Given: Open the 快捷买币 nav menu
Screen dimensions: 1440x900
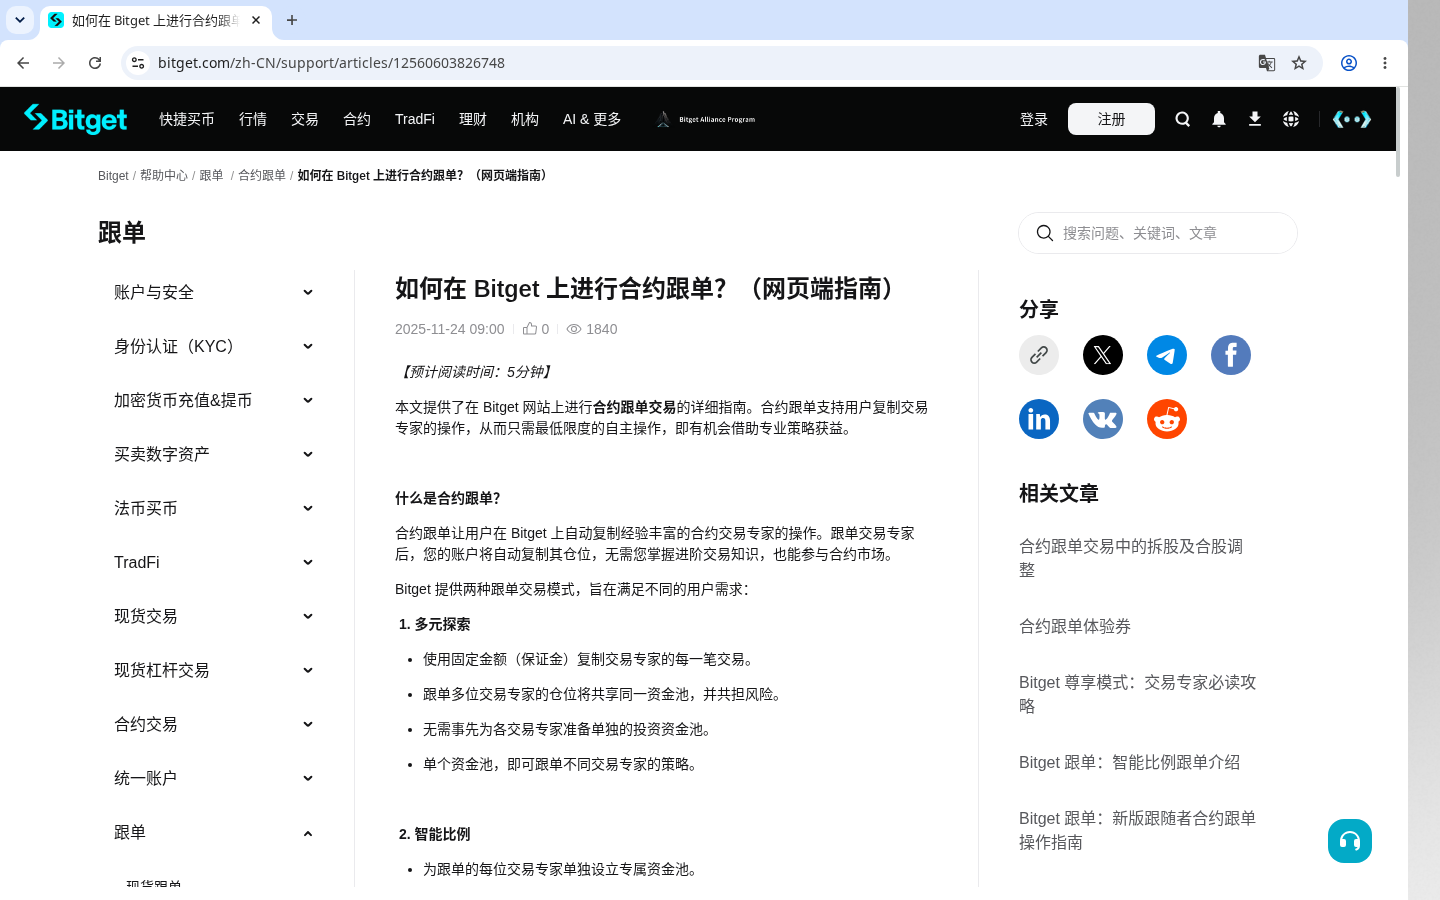Looking at the screenshot, I should (x=187, y=119).
